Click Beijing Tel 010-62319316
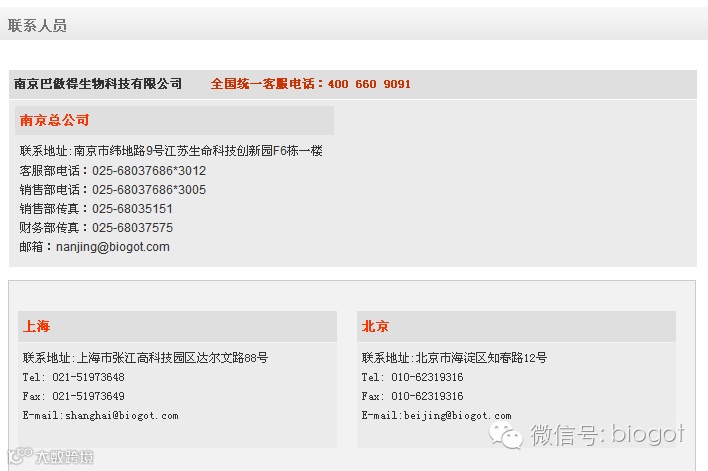Viewport: 708px width, 471px height. pos(427,377)
